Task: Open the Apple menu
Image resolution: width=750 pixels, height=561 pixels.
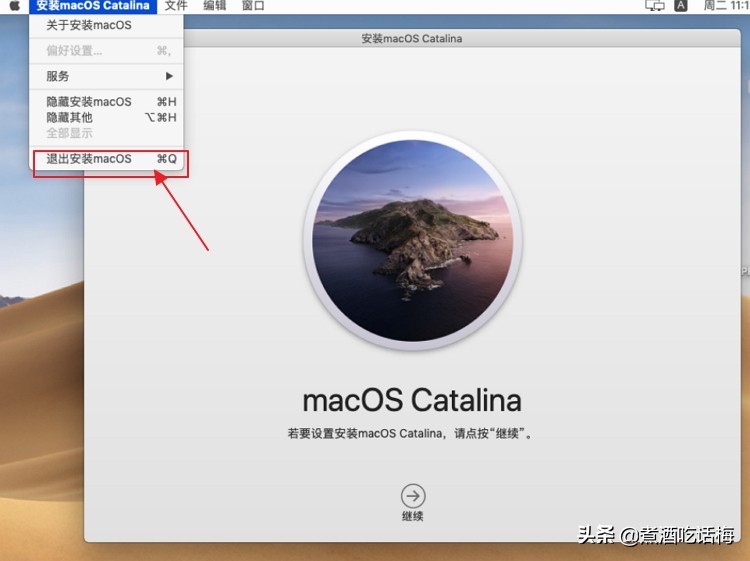Action: (x=14, y=6)
